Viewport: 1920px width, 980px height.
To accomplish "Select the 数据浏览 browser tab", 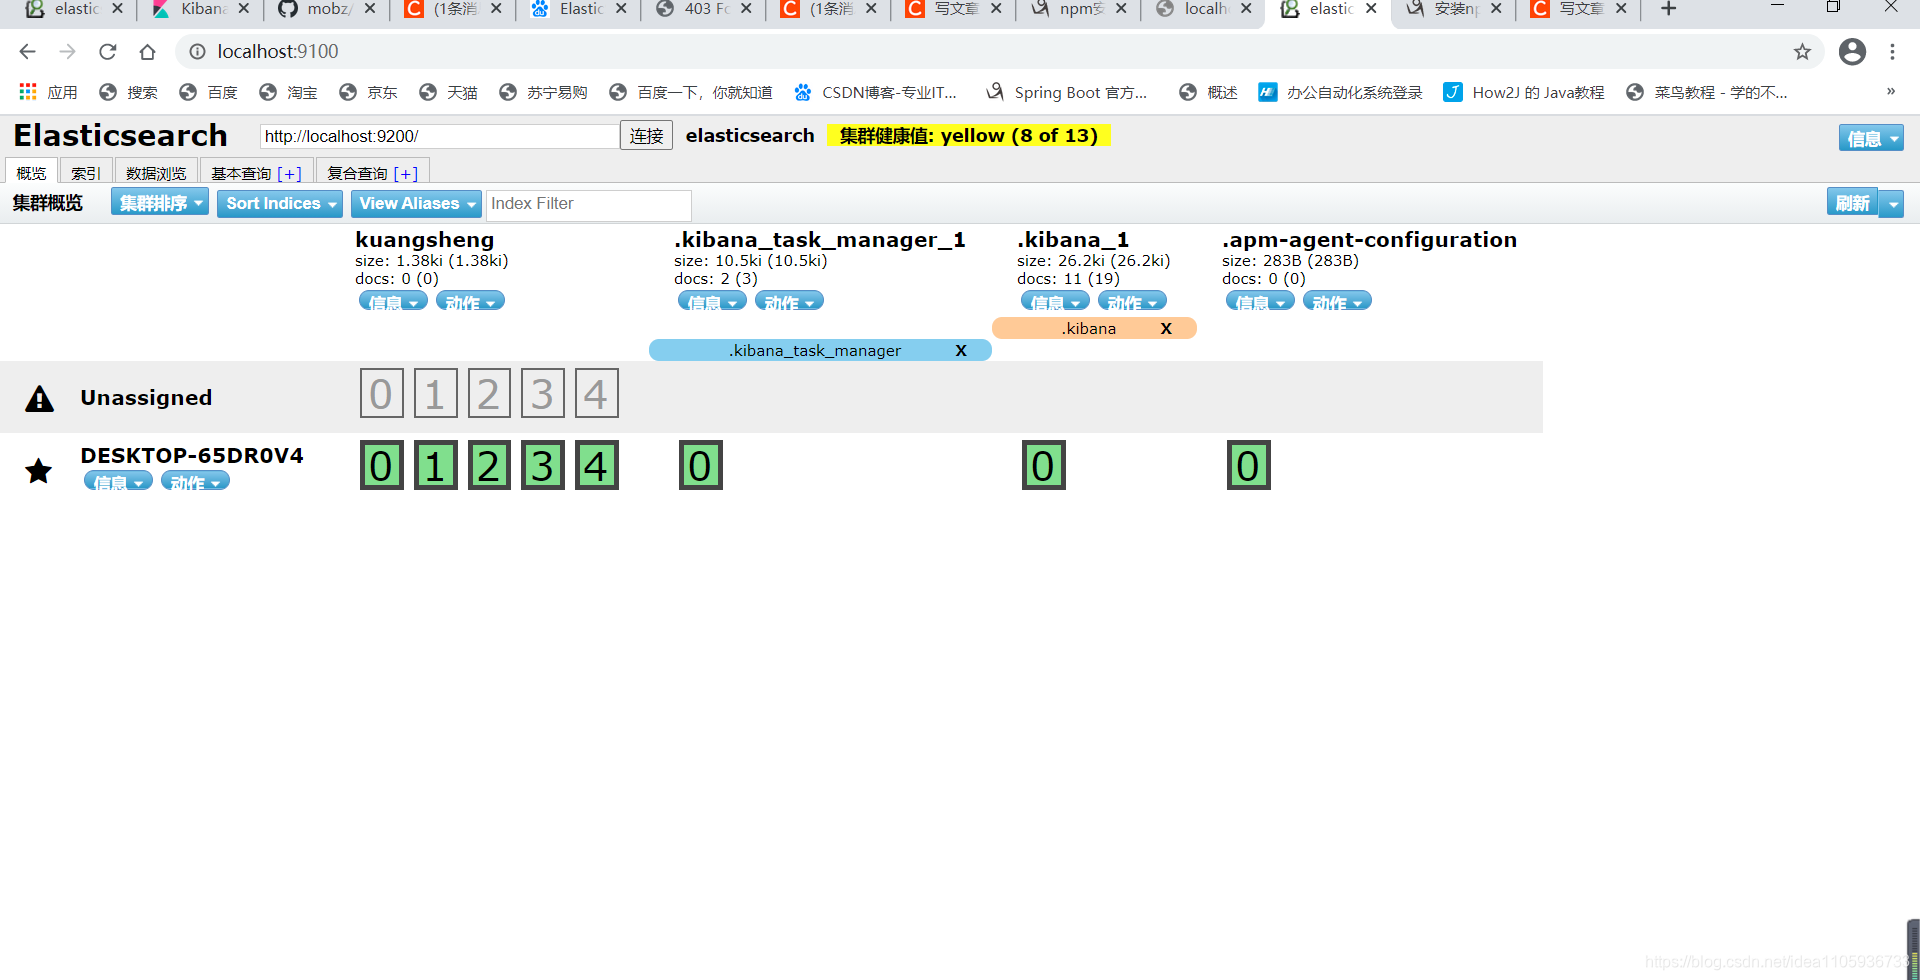I will coord(156,172).
